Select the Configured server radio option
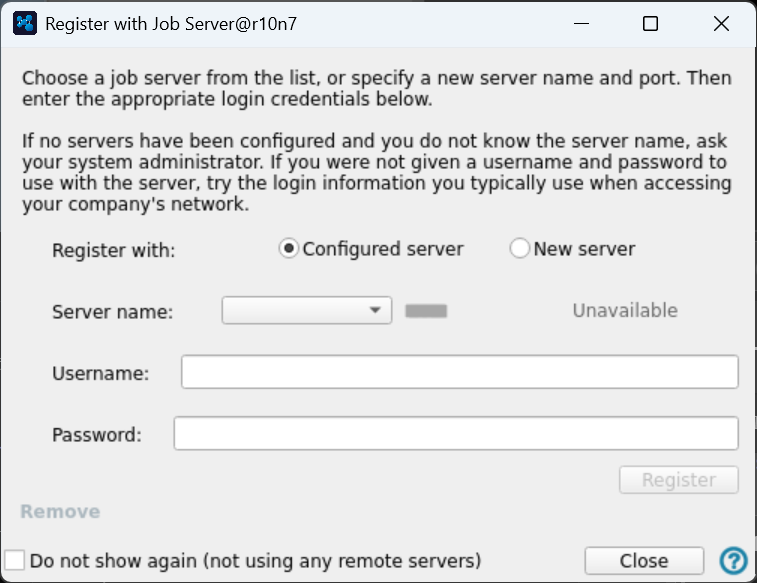This screenshot has height=583, width=757. pyautogui.click(x=289, y=249)
